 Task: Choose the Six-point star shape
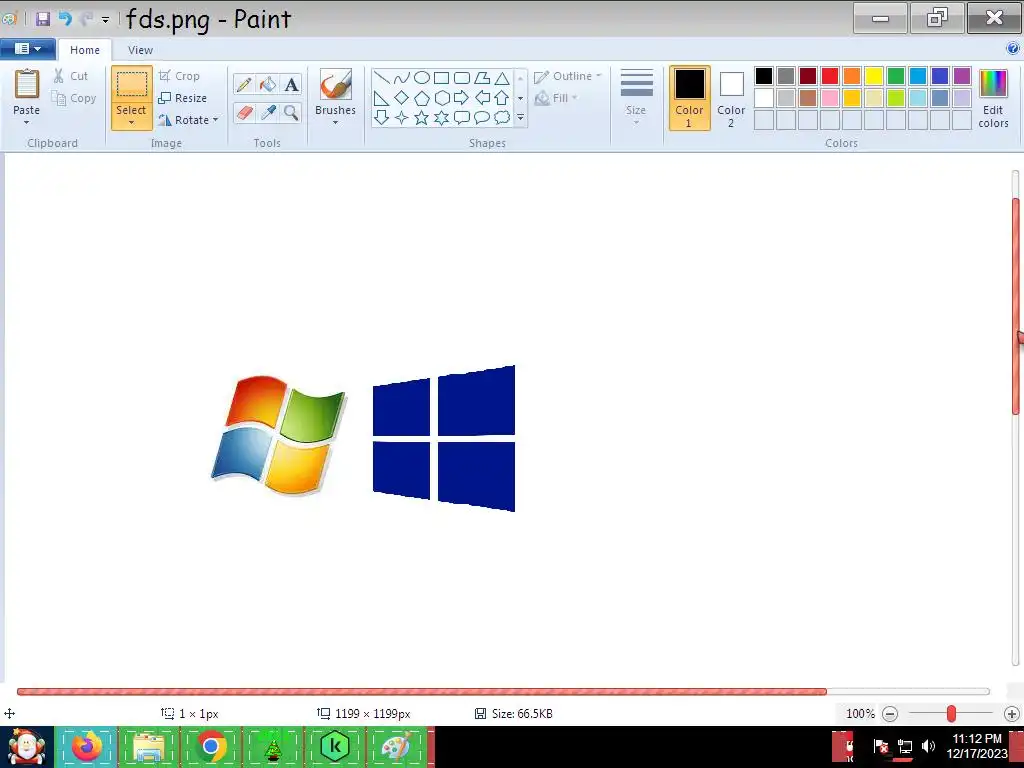coord(441,118)
